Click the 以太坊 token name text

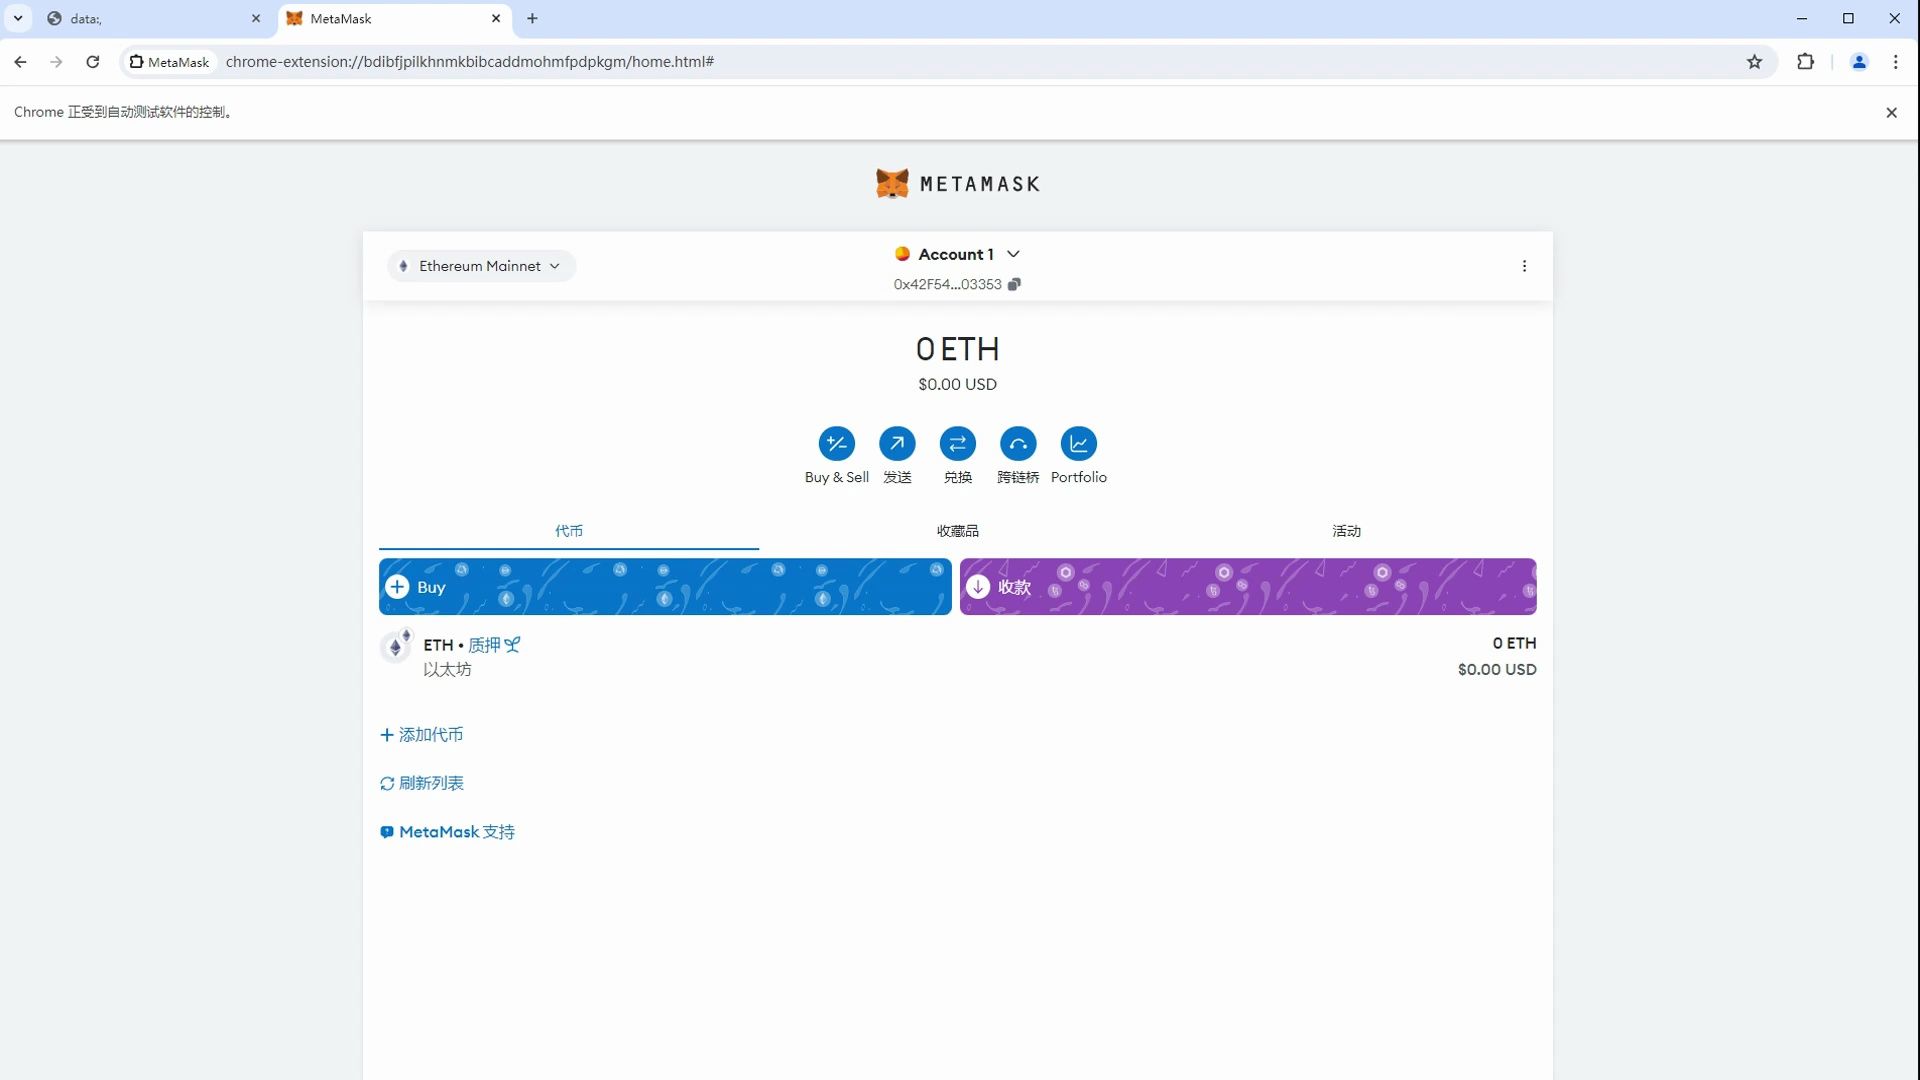(447, 670)
